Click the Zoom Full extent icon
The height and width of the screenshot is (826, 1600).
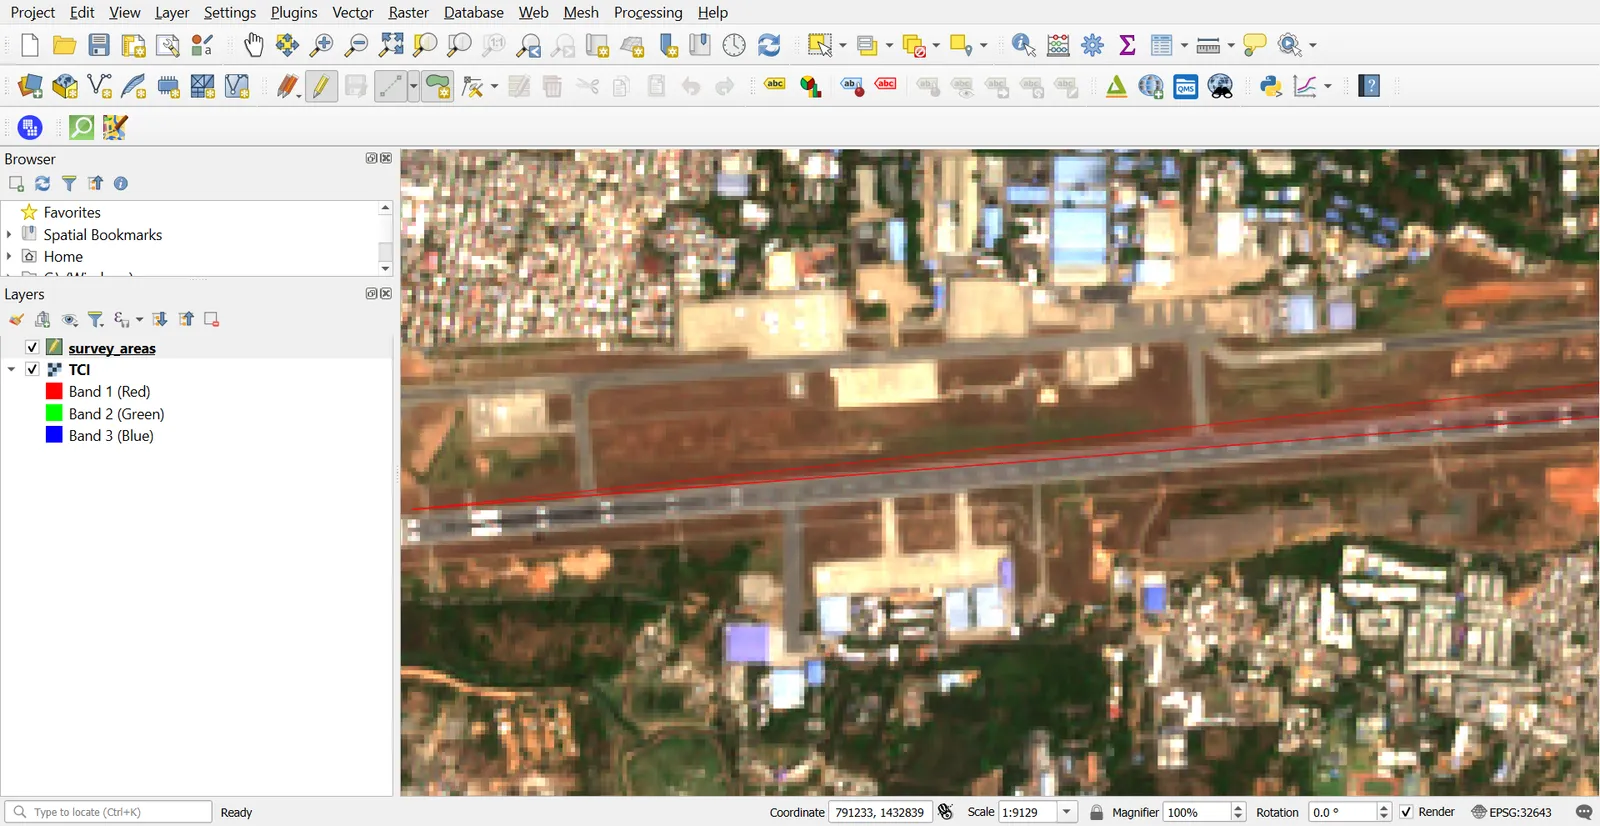pyautogui.click(x=391, y=45)
